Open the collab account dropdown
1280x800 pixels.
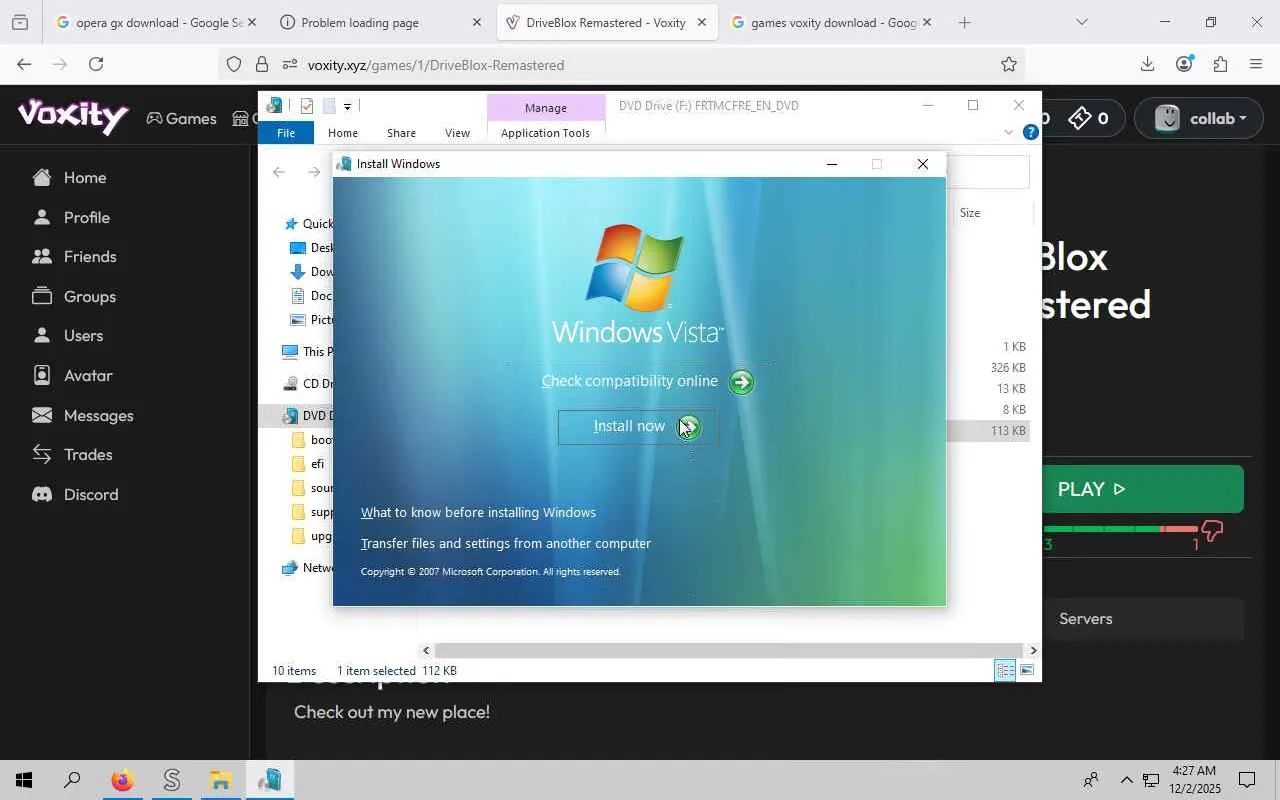[x=1200, y=118]
